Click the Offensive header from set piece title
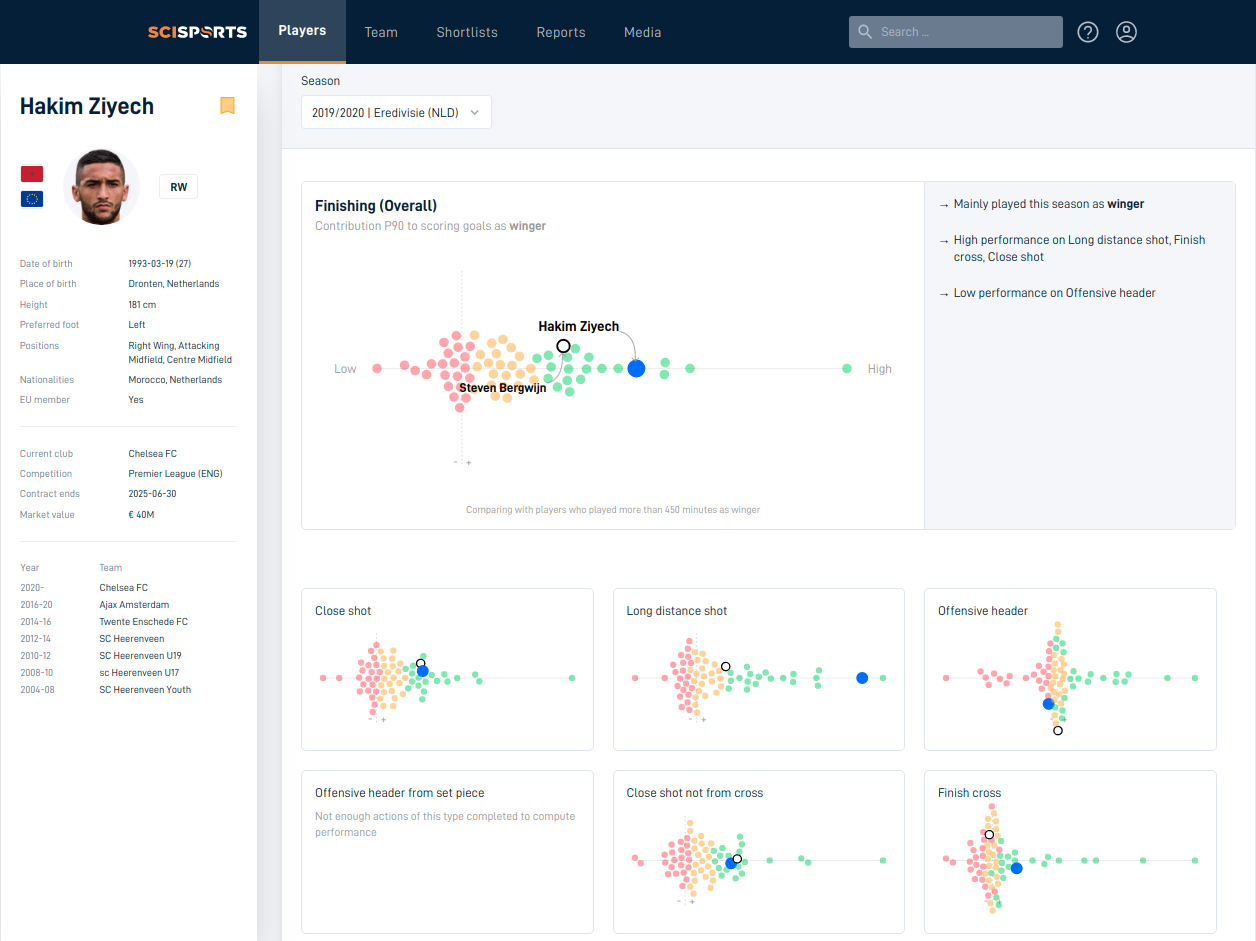Image resolution: width=1256 pixels, height=941 pixels. tap(400, 793)
